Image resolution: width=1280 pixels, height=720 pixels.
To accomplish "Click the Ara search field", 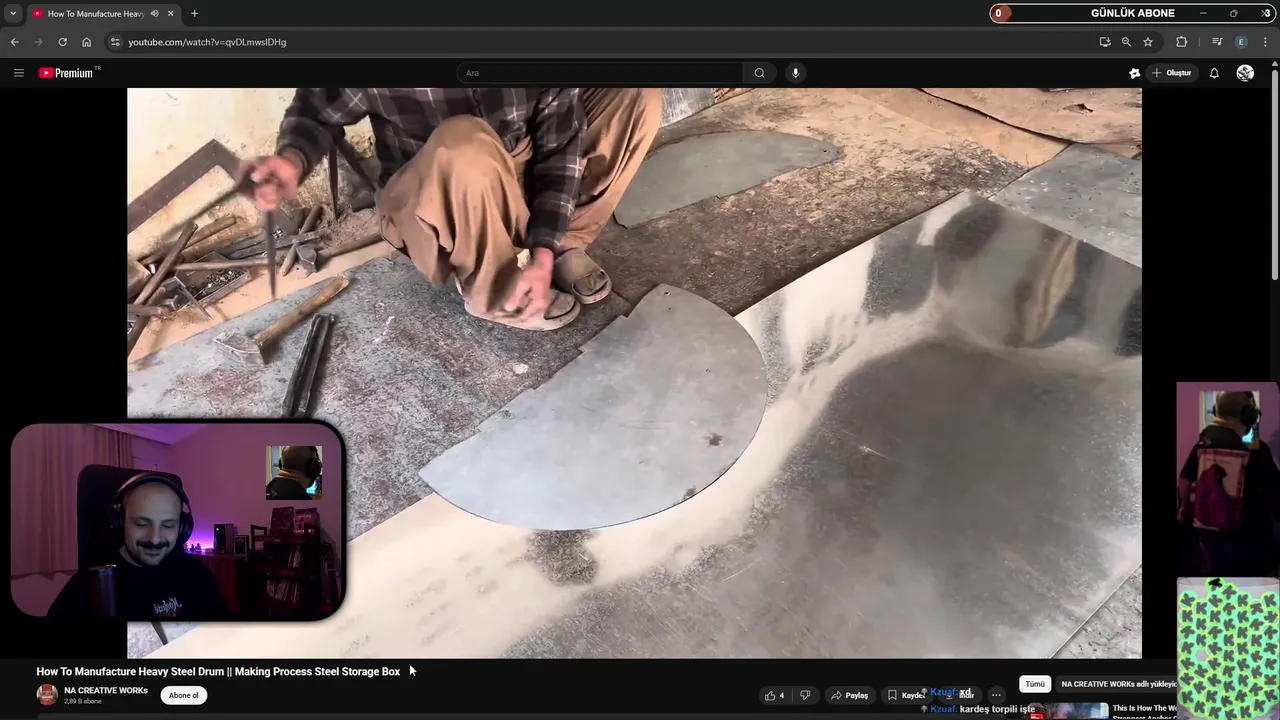I will (x=600, y=73).
